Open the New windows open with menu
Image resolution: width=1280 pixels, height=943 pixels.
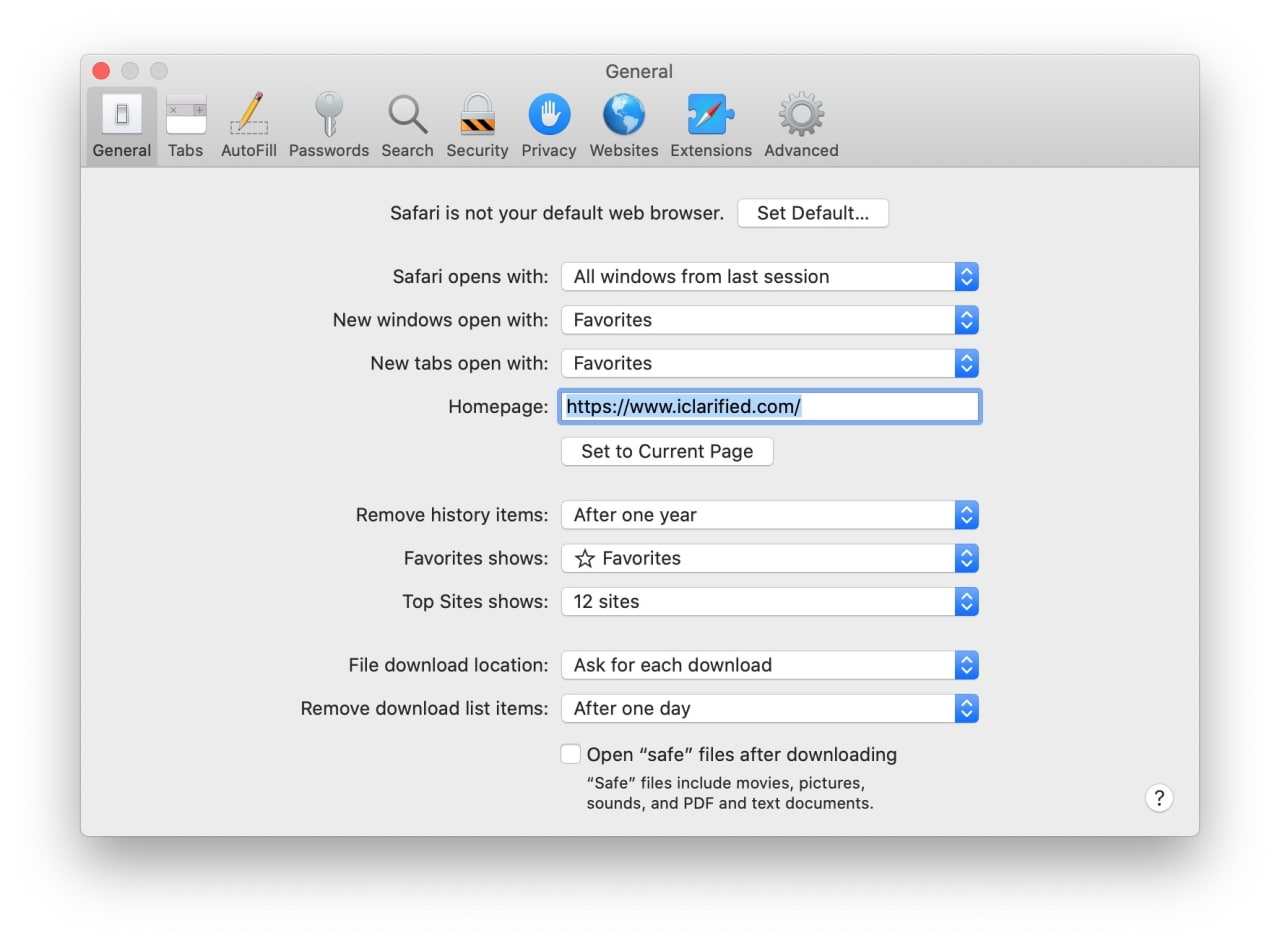(x=769, y=320)
